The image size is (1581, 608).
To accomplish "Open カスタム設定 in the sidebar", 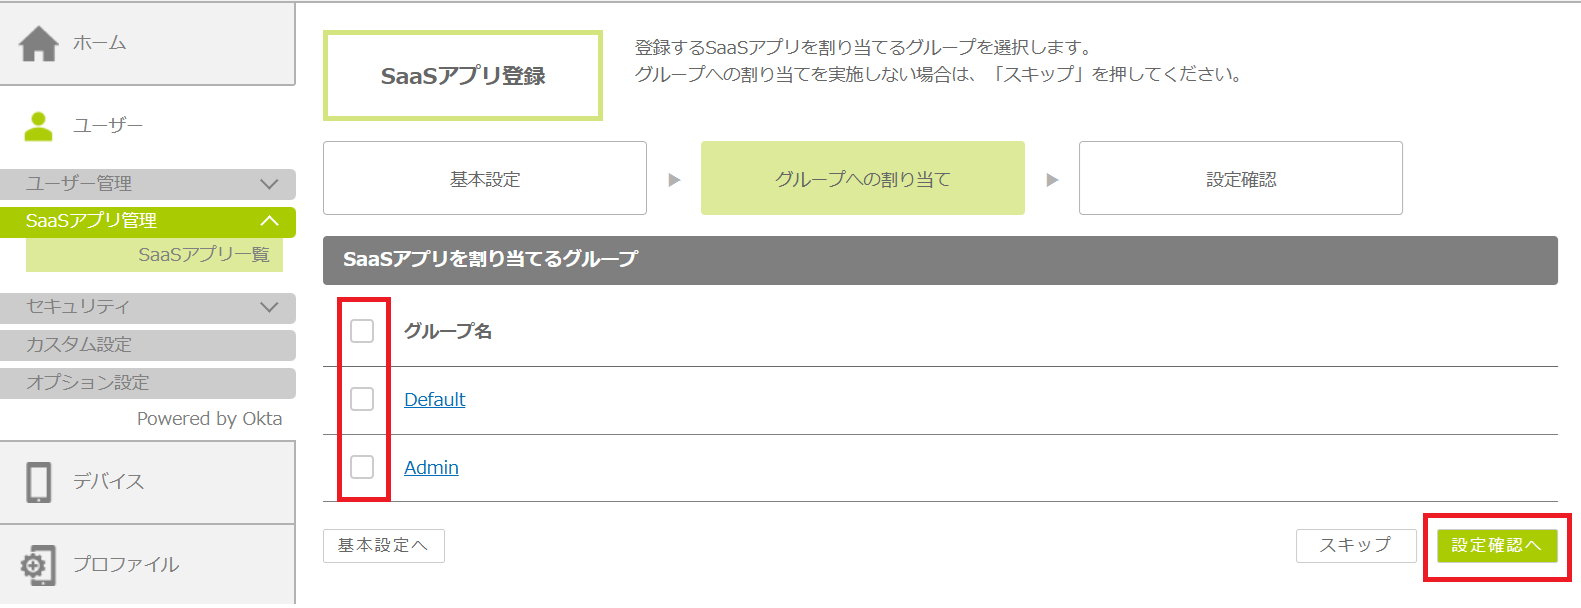I will pos(79,345).
